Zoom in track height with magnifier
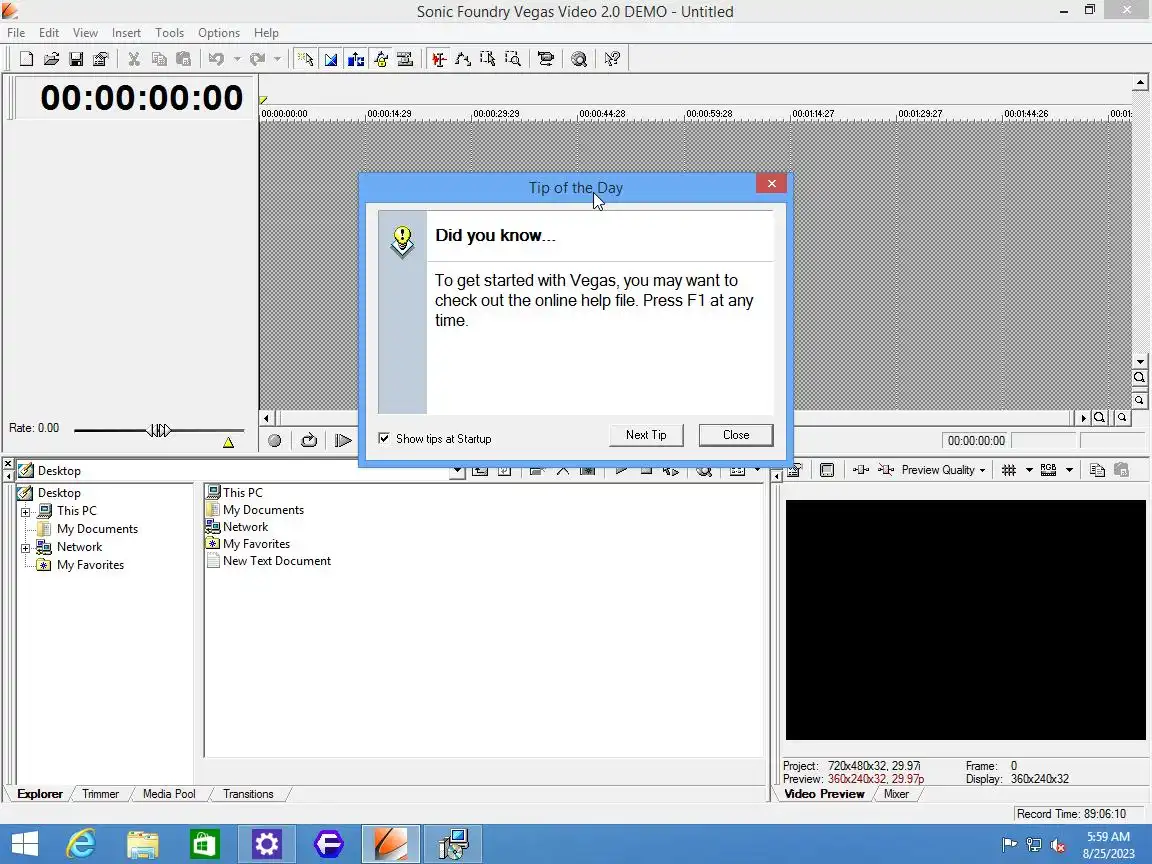 pos(1140,378)
